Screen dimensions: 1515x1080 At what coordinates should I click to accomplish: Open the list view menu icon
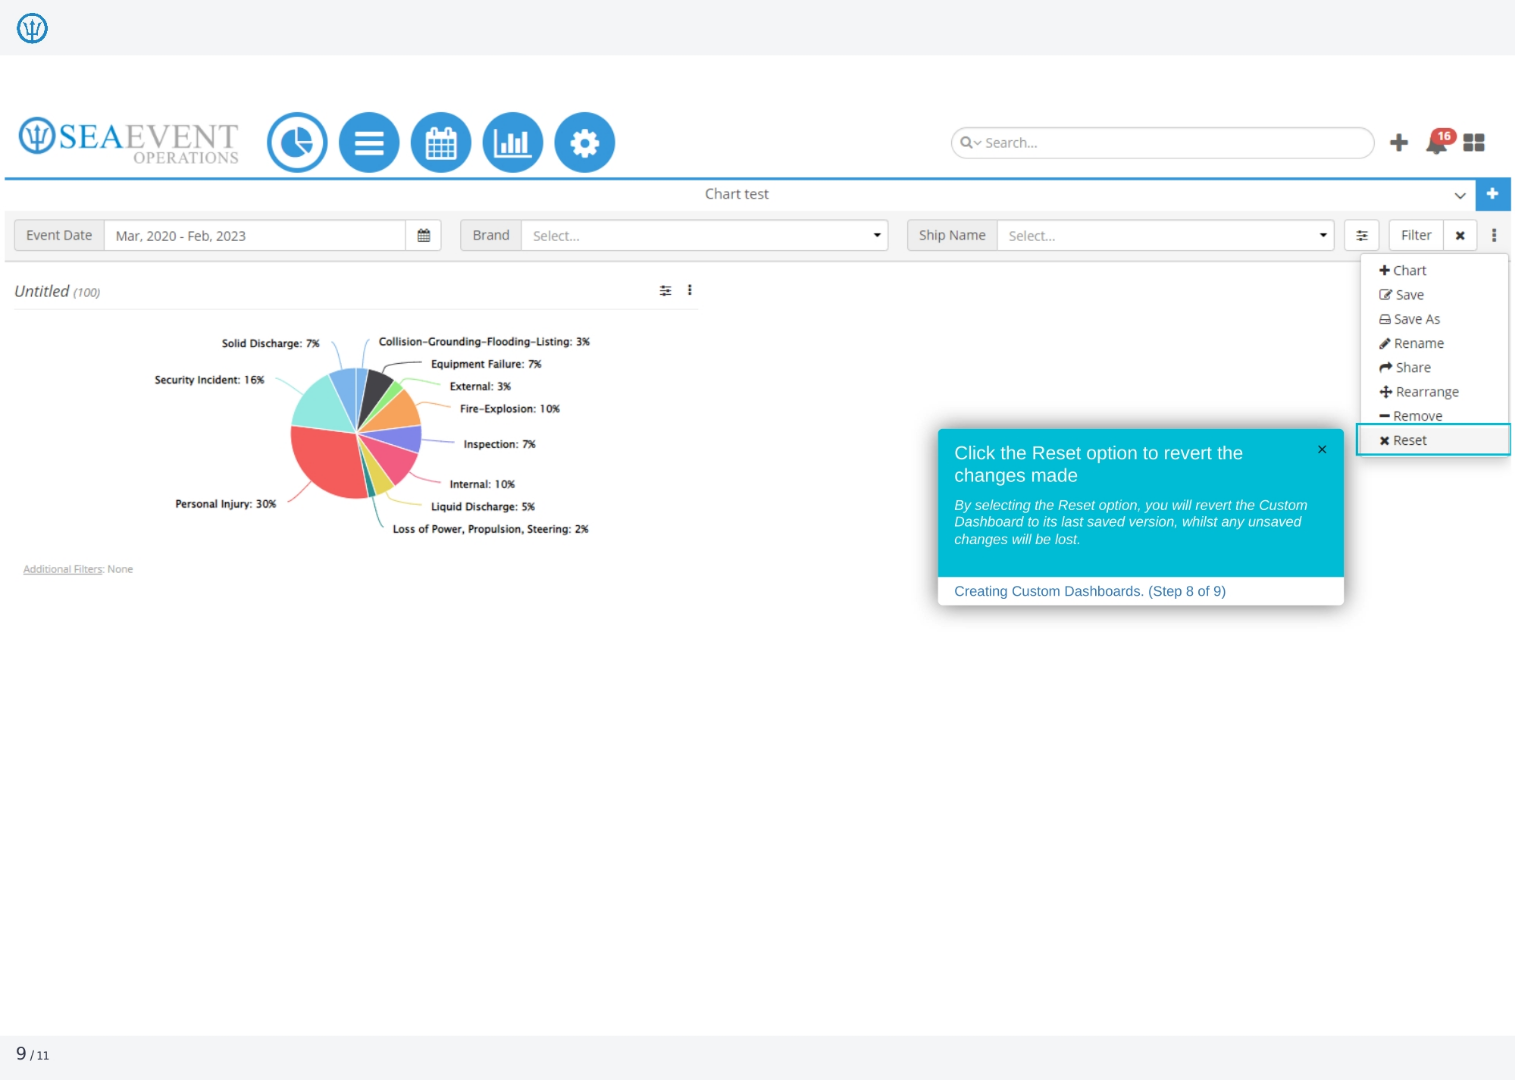click(x=369, y=142)
